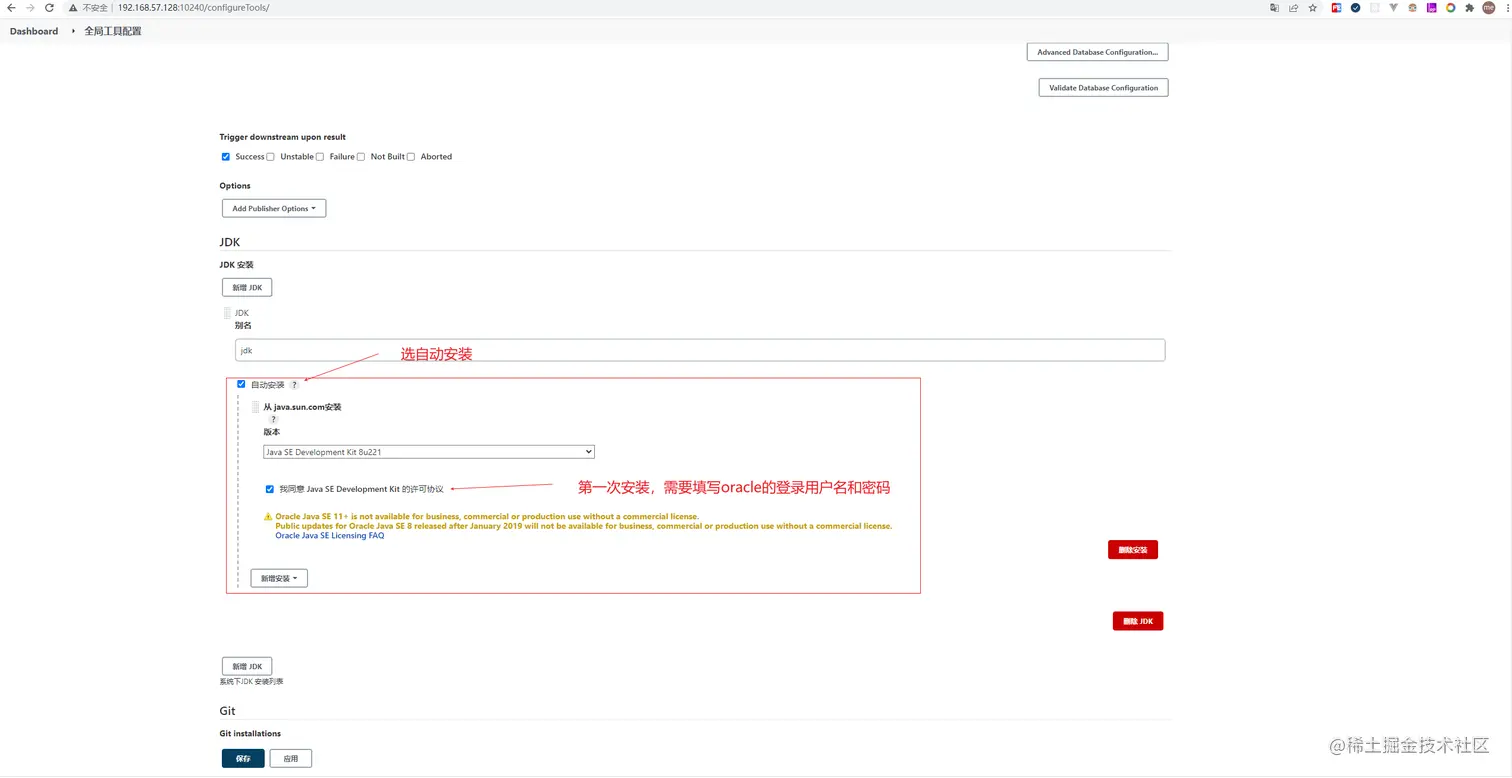Click the not-secure warning icon in address bar

tap(73, 7)
